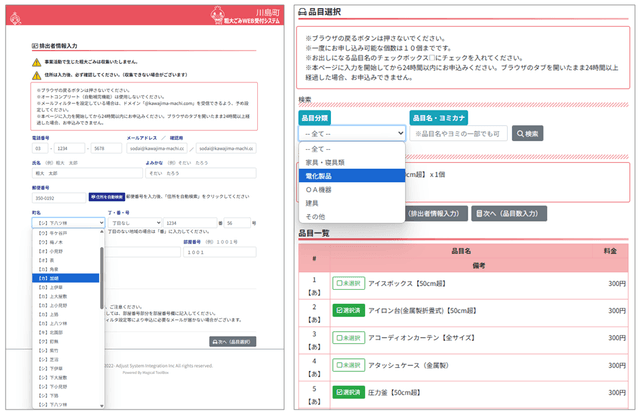Click the 部屋番号 room number field
Viewport: 640px width, 412px height.
(x=220, y=252)
